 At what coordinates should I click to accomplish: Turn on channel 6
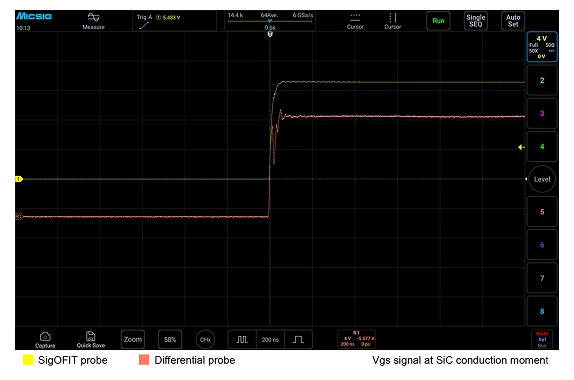[542, 245]
